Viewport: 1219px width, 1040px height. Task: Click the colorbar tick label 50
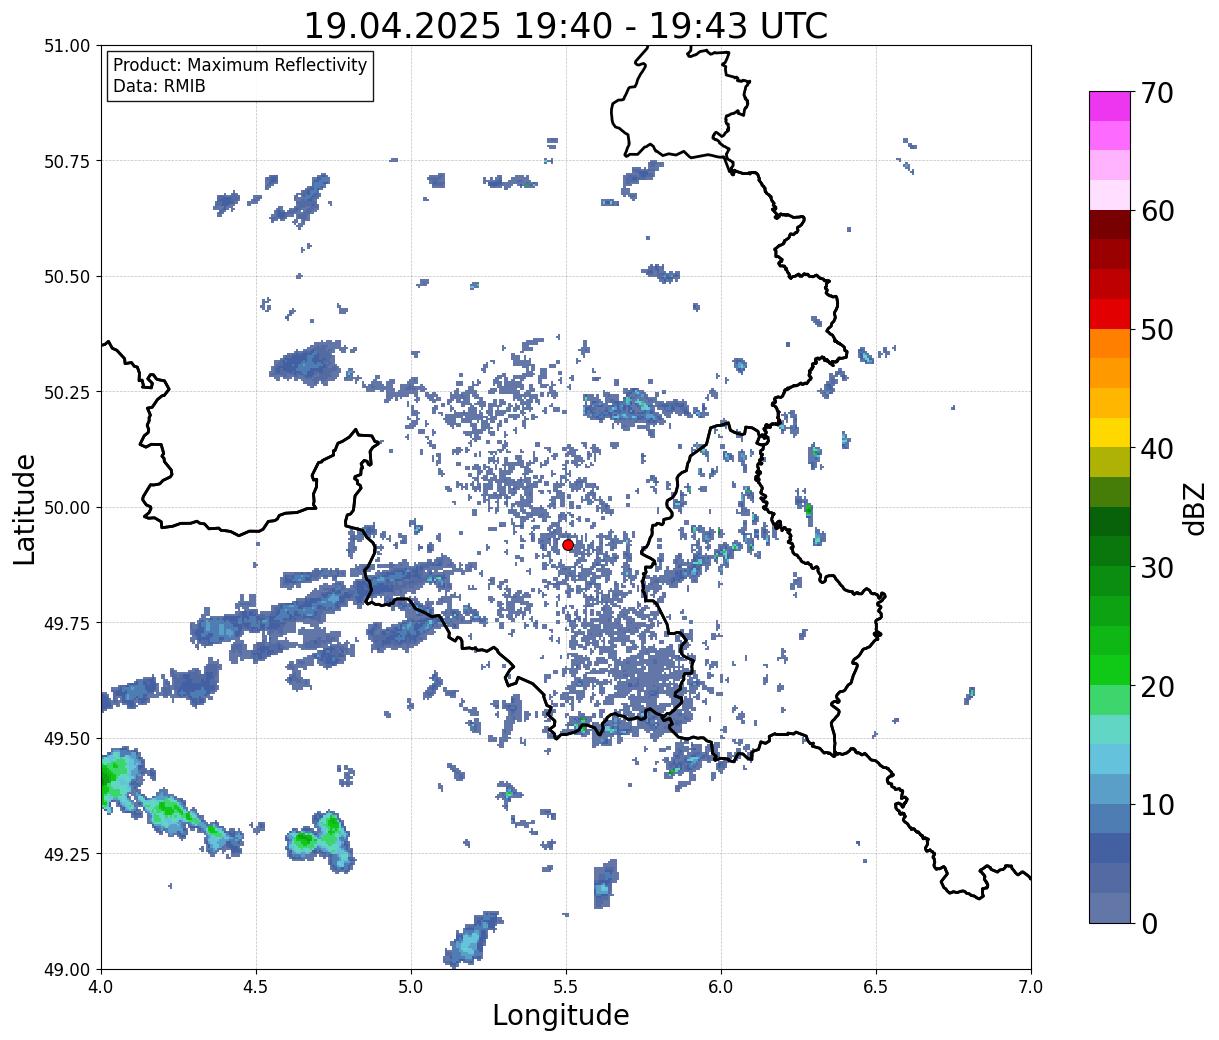pyautogui.click(x=1156, y=330)
